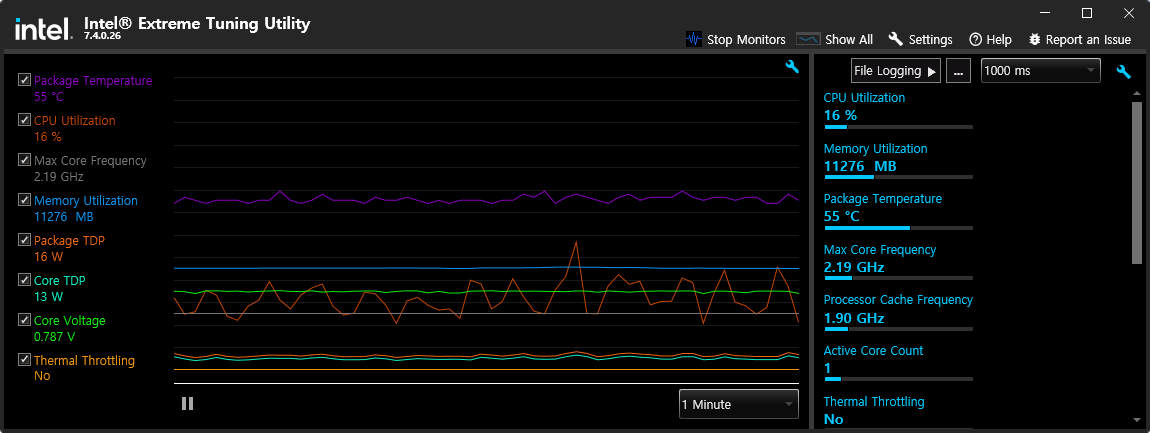Click the Help question mark icon
Screen dimensions: 1150x433
point(975,40)
